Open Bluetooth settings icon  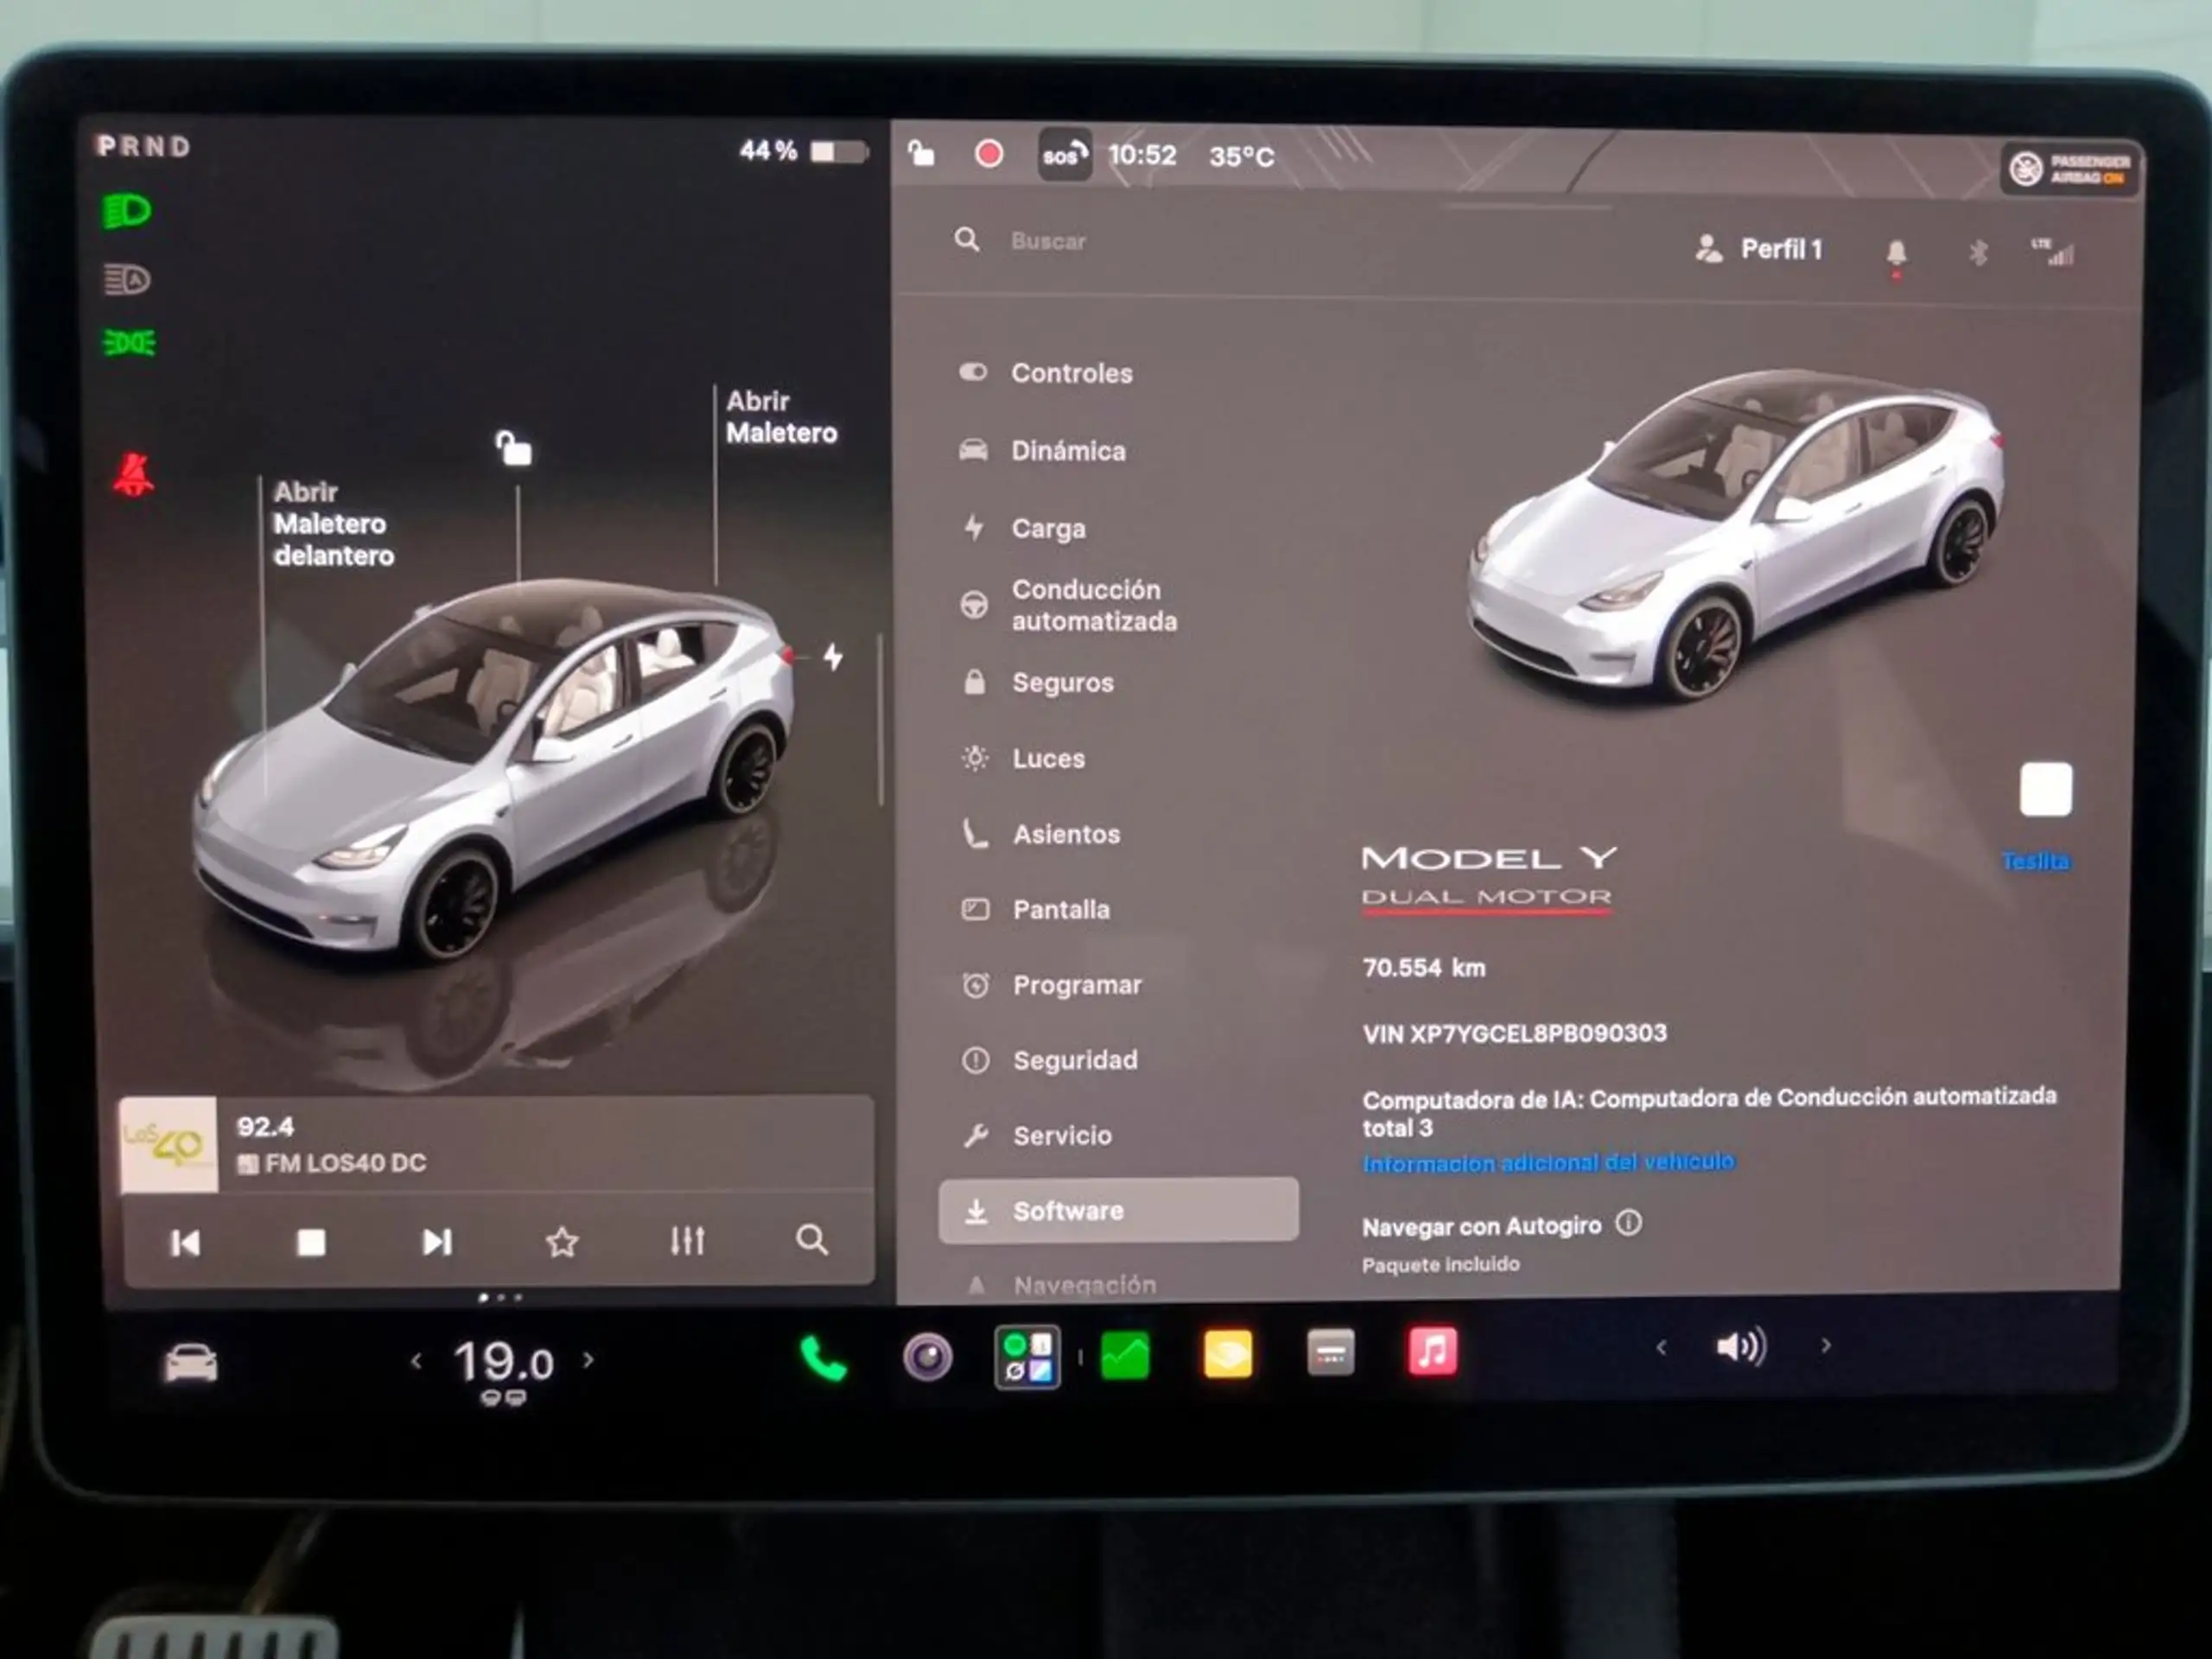[1978, 253]
